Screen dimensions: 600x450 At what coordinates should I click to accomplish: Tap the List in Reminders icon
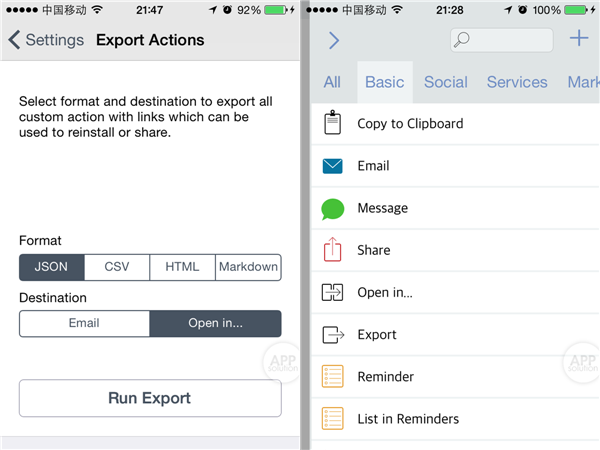click(x=332, y=419)
